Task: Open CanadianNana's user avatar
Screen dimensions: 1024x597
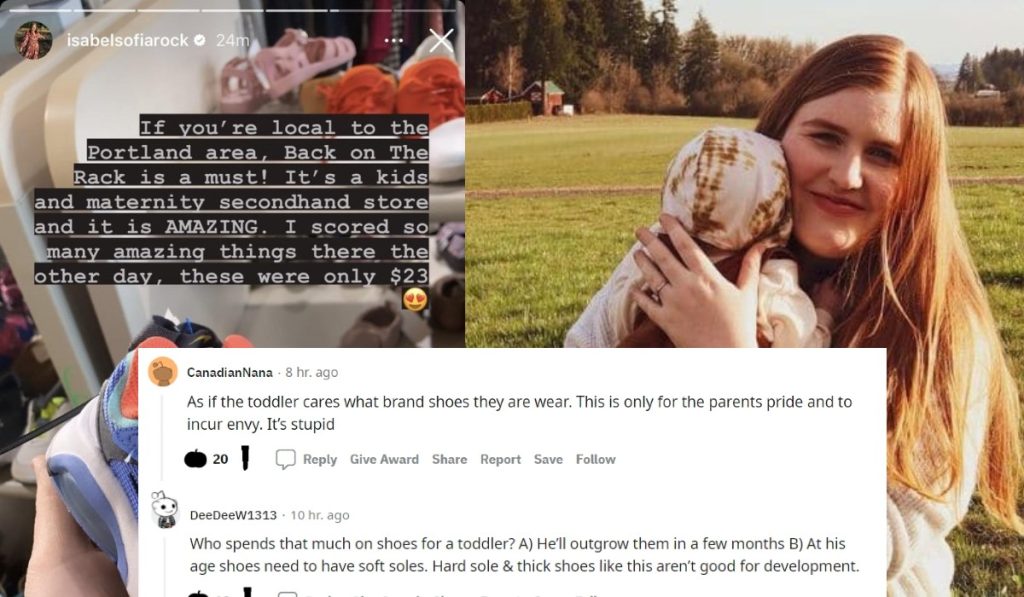Action: coord(163,372)
